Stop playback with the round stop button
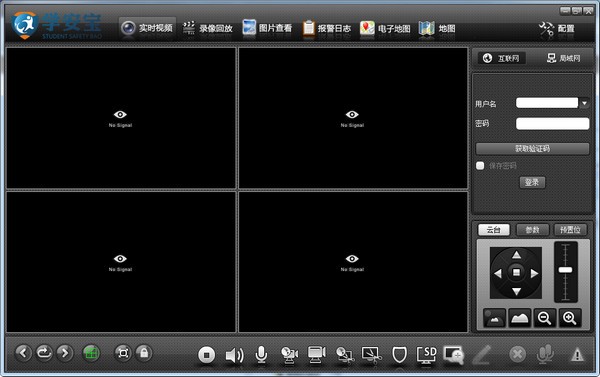600x377 pixels. pos(207,355)
